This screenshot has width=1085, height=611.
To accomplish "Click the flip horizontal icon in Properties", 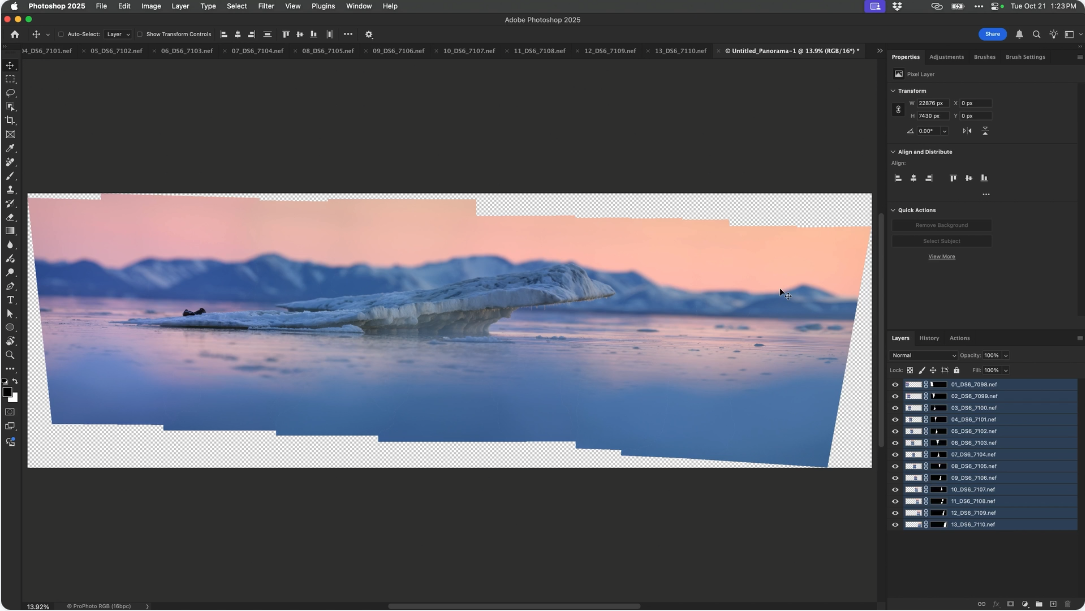I will (x=966, y=131).
